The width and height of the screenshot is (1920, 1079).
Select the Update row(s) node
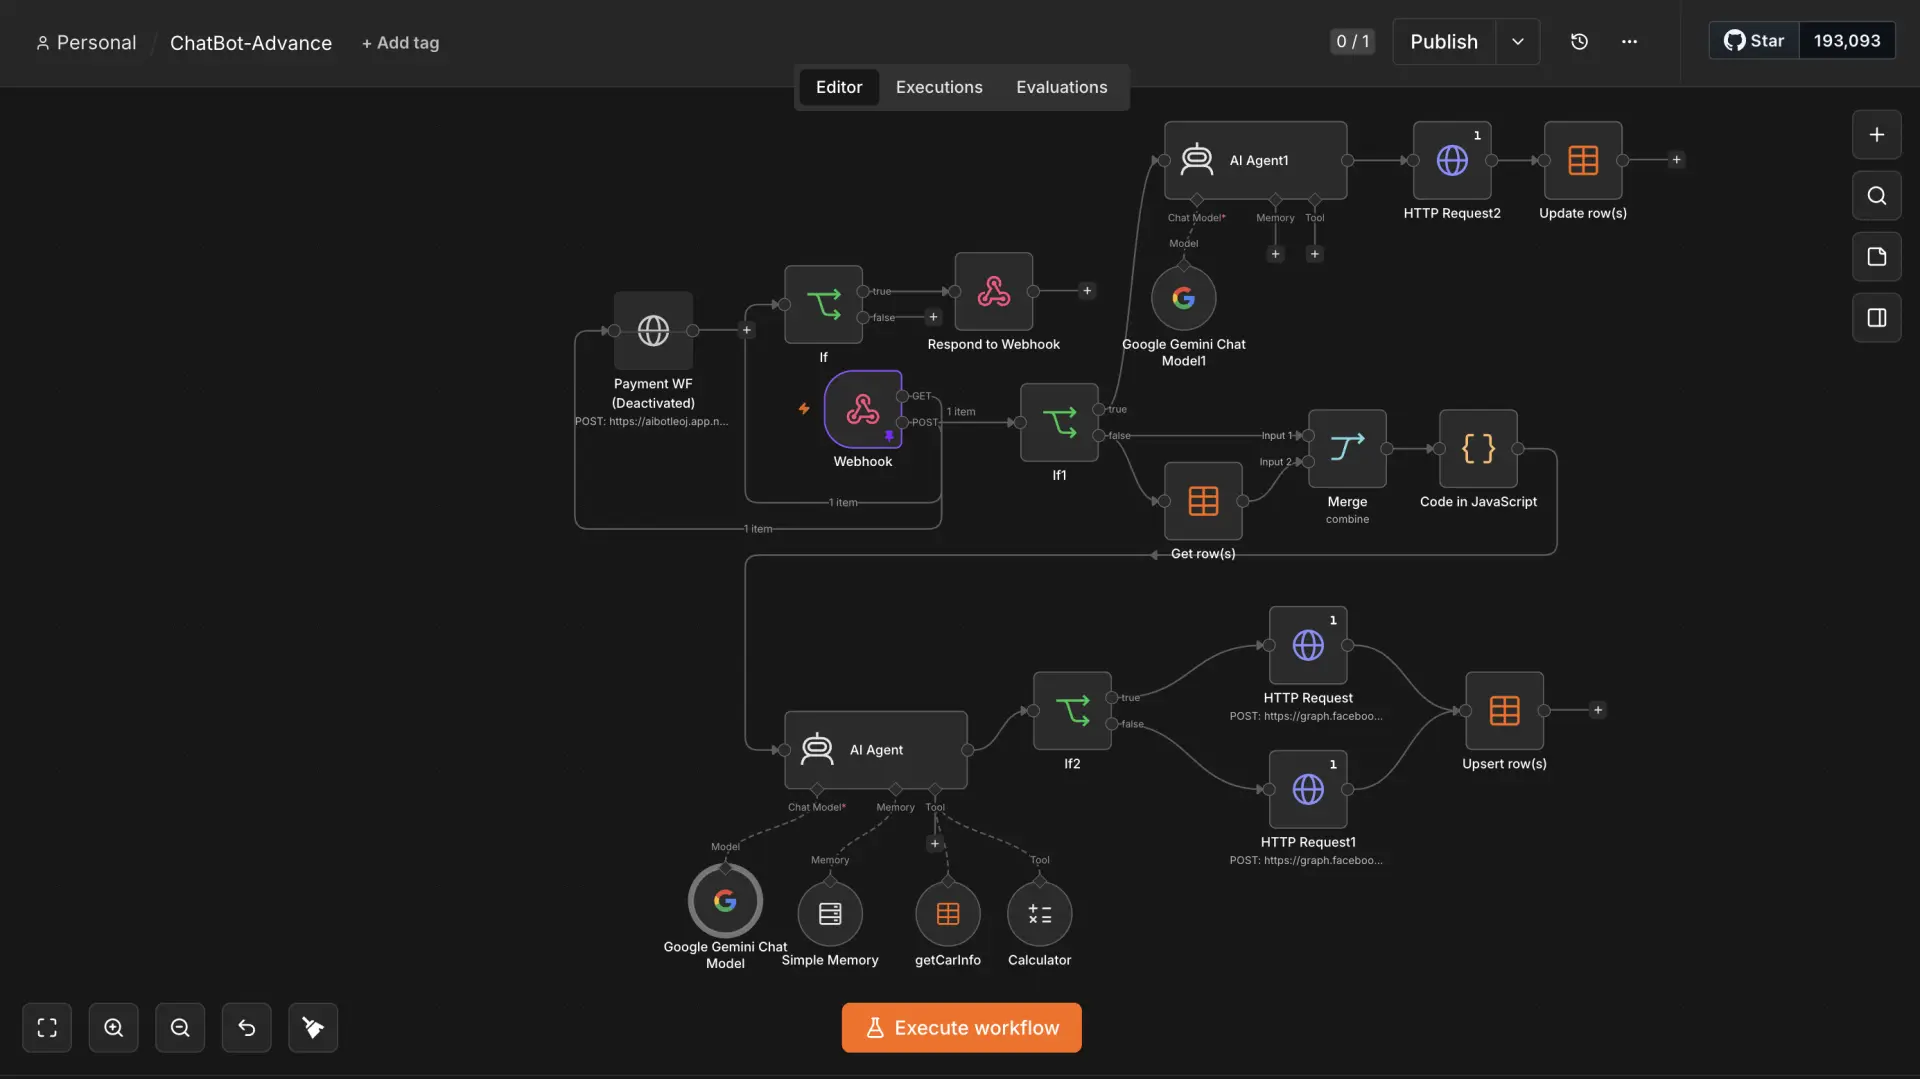1583,160
